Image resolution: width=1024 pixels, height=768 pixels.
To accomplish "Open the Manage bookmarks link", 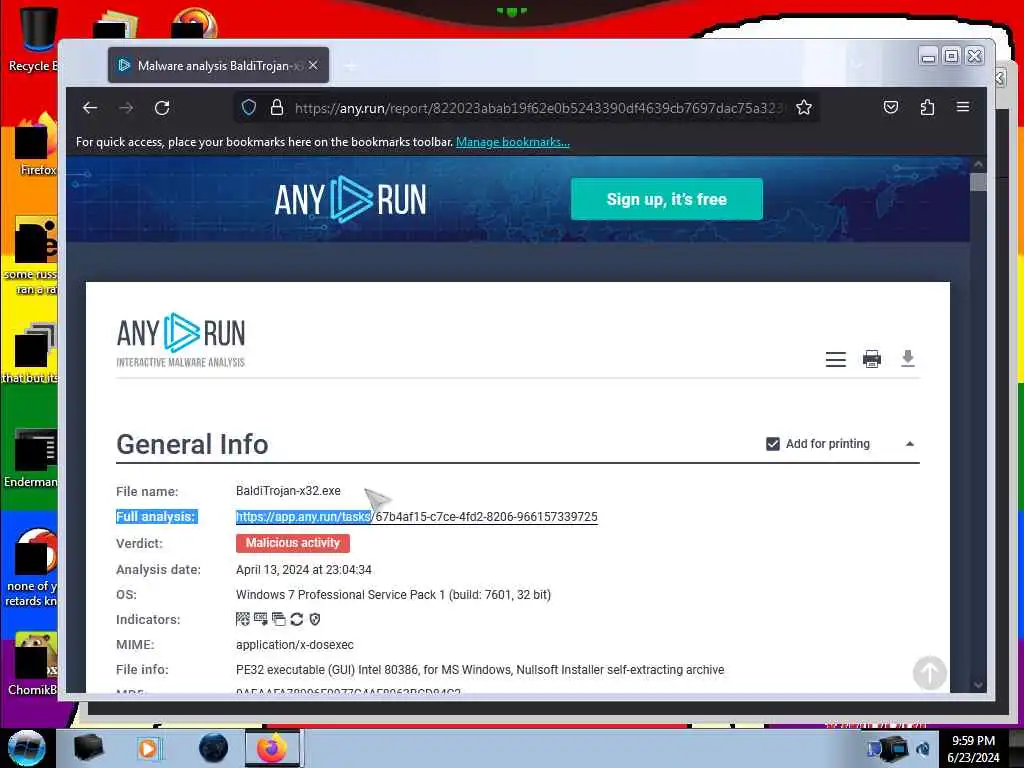I will click(513, 142).
